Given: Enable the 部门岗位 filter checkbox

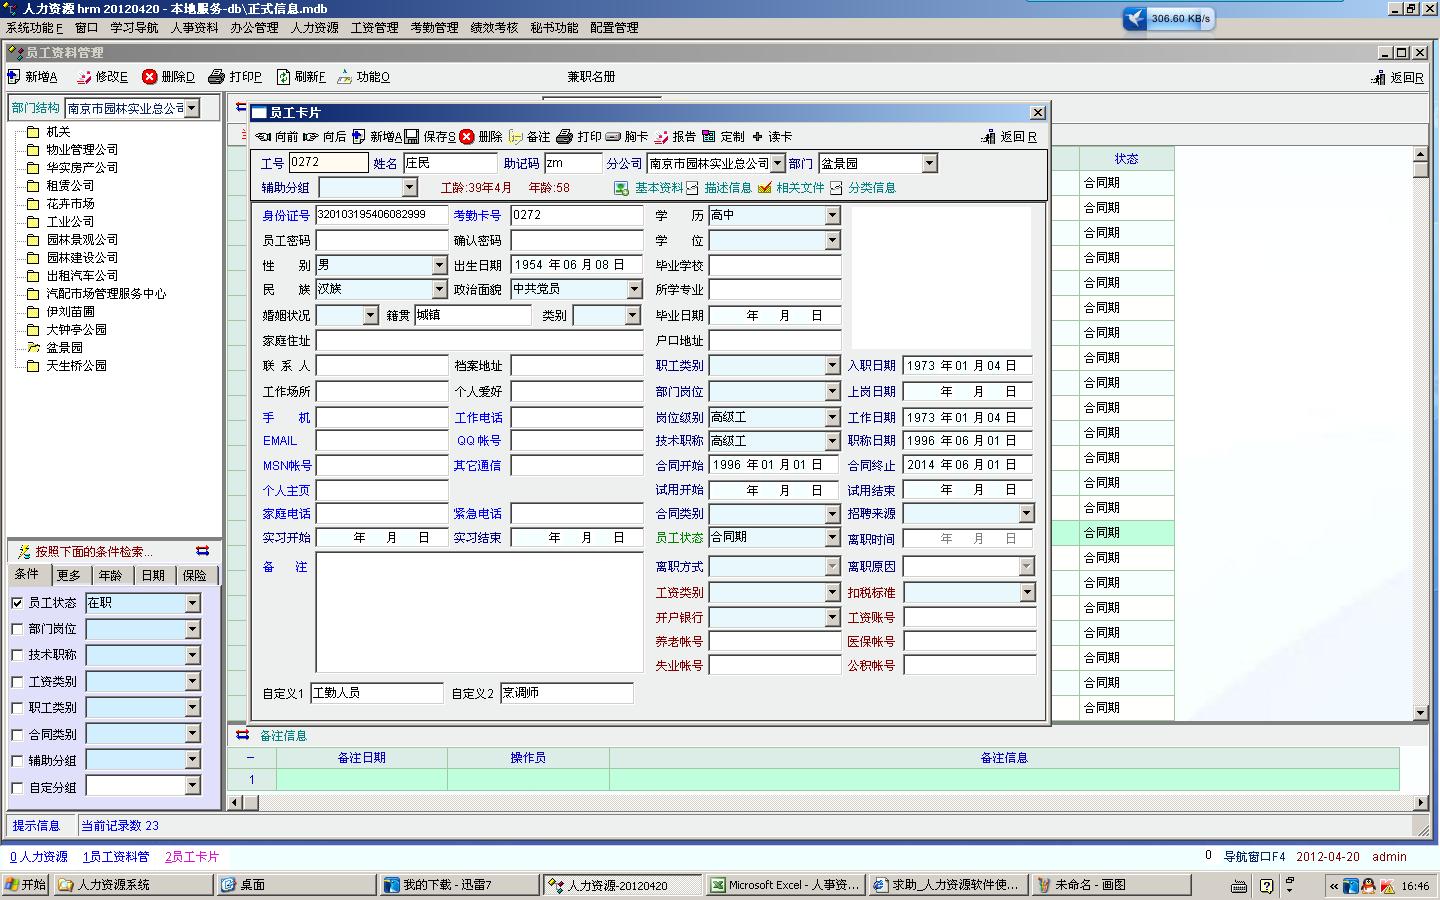Looking at the screenshot, I should 17,629.
